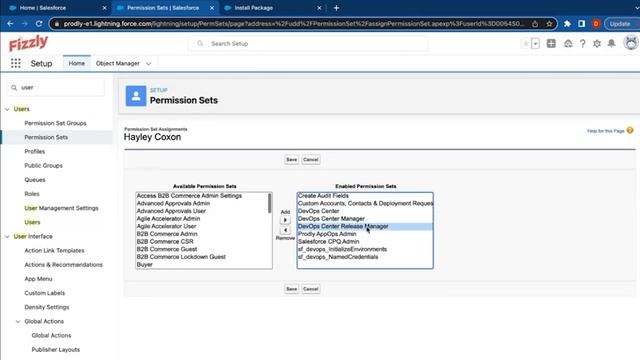The height and width of the screenshot is (360, 640).
Task: Open a new browser tab
Action: click(336, 8)
